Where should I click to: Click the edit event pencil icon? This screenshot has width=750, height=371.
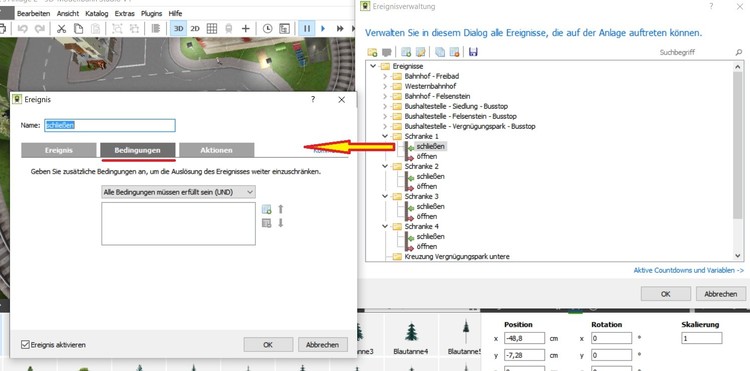click(x=420, y=52)
